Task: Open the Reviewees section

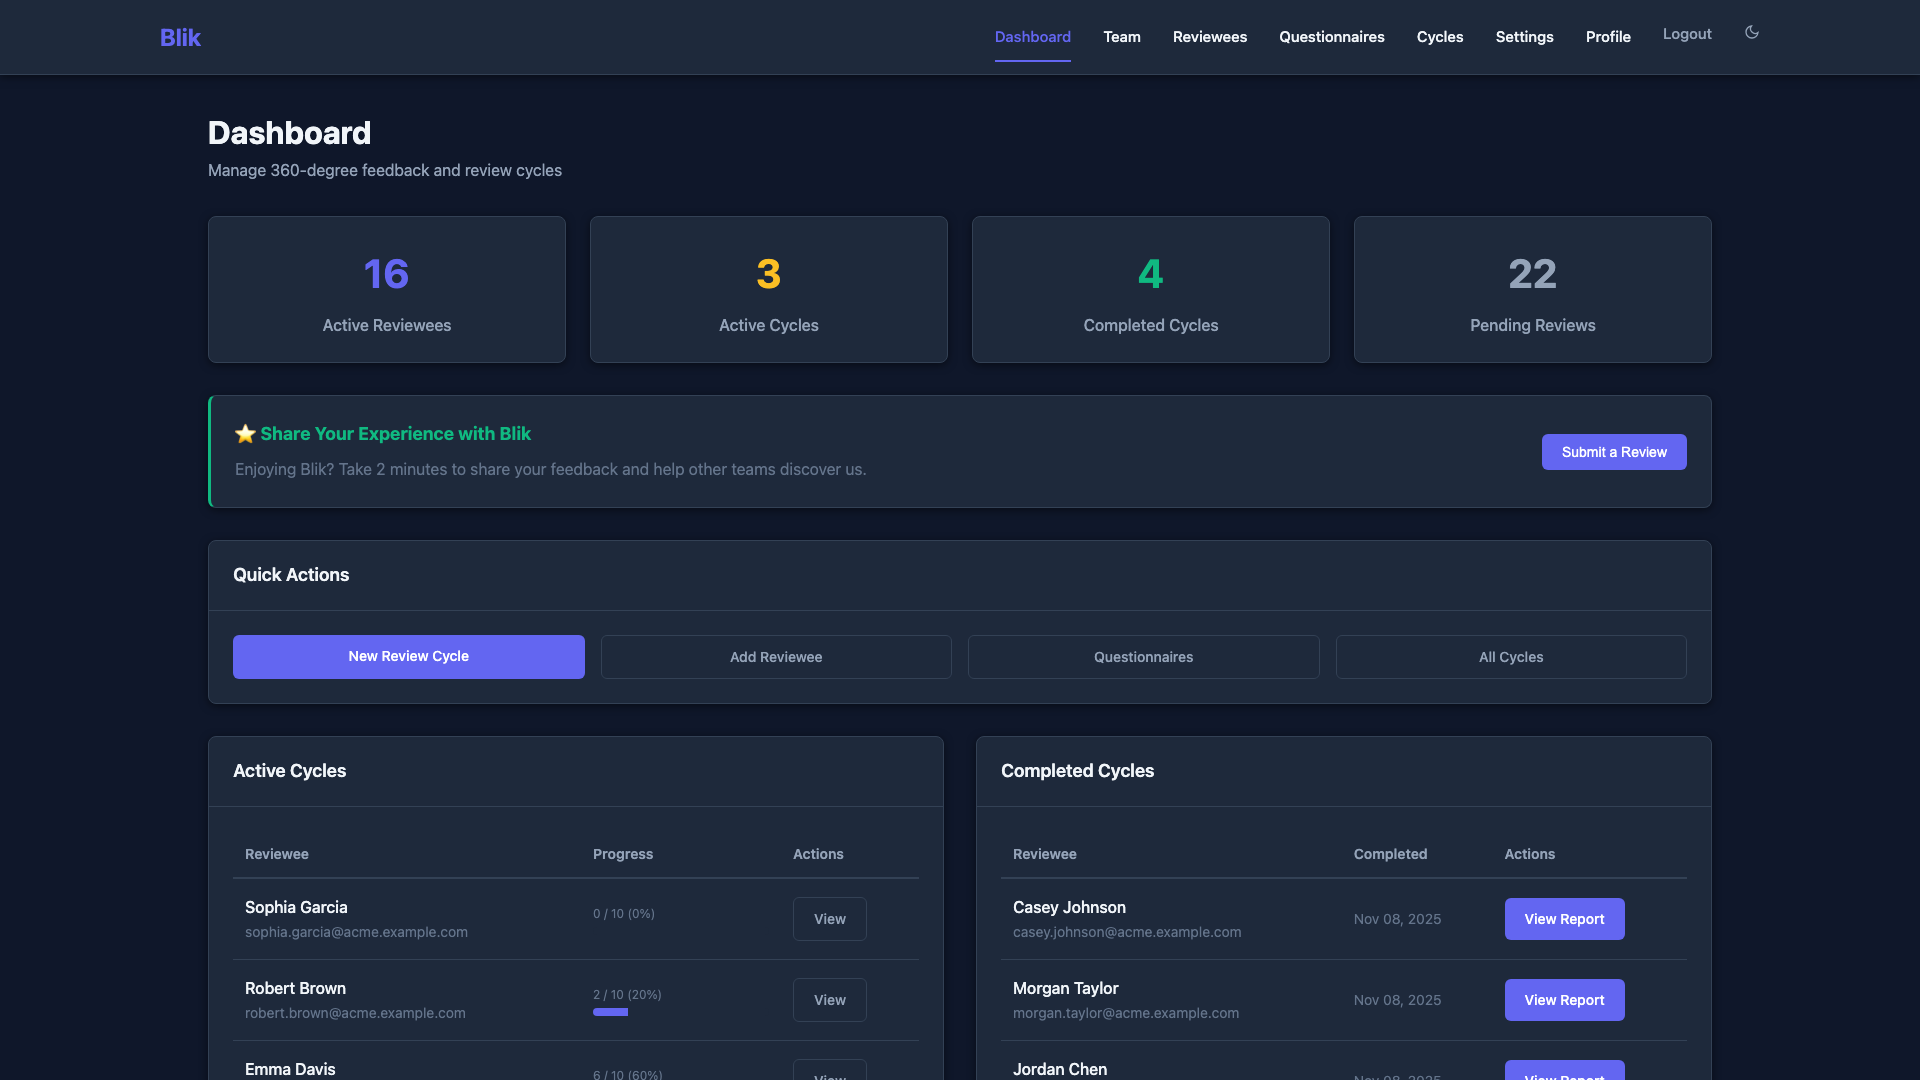Action: pyautogui.click(x=1209, y=37)
